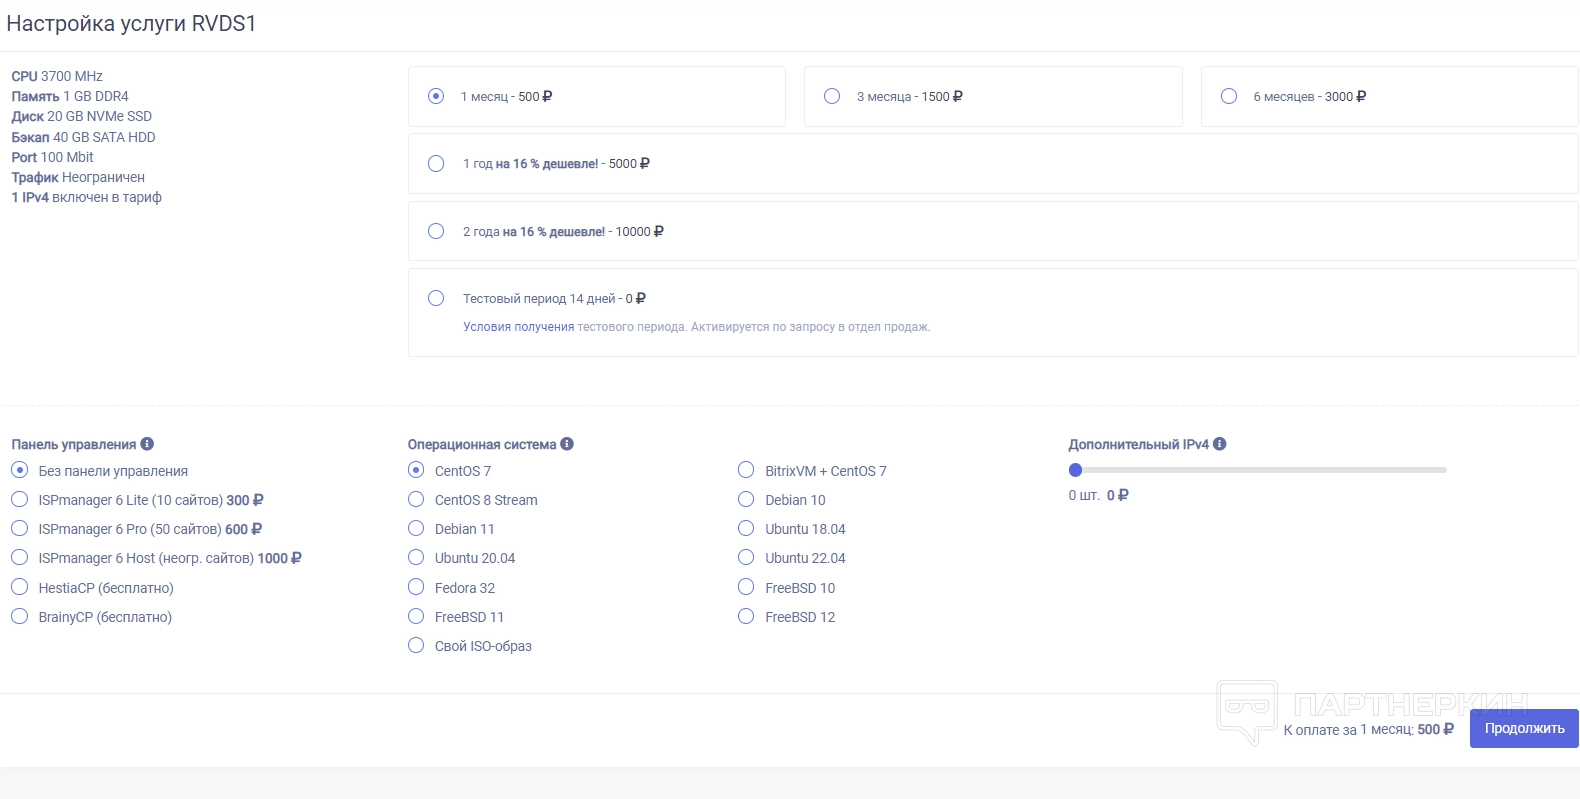The height and width of the screenshot is (799, 1580).
Task: Open the Условия получения link
Action: pos(518,327)
